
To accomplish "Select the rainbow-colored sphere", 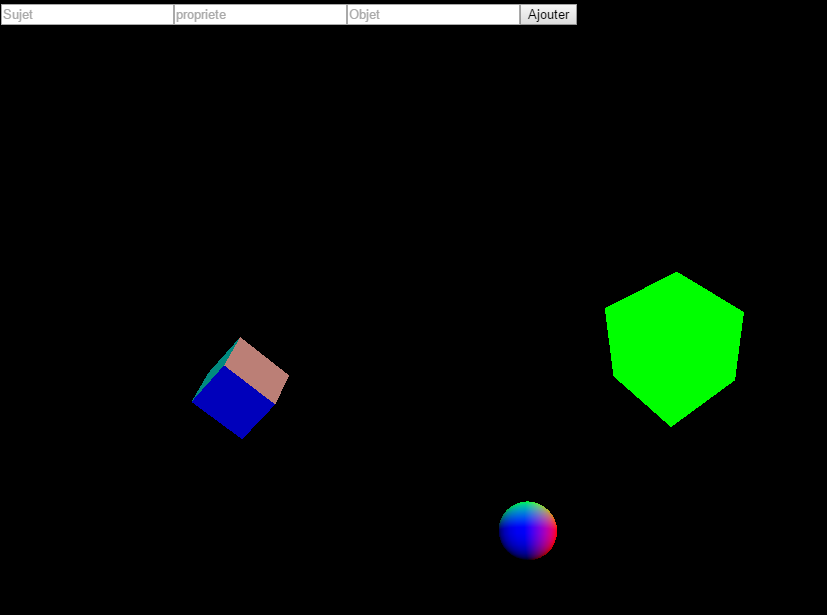I will 528,530.
